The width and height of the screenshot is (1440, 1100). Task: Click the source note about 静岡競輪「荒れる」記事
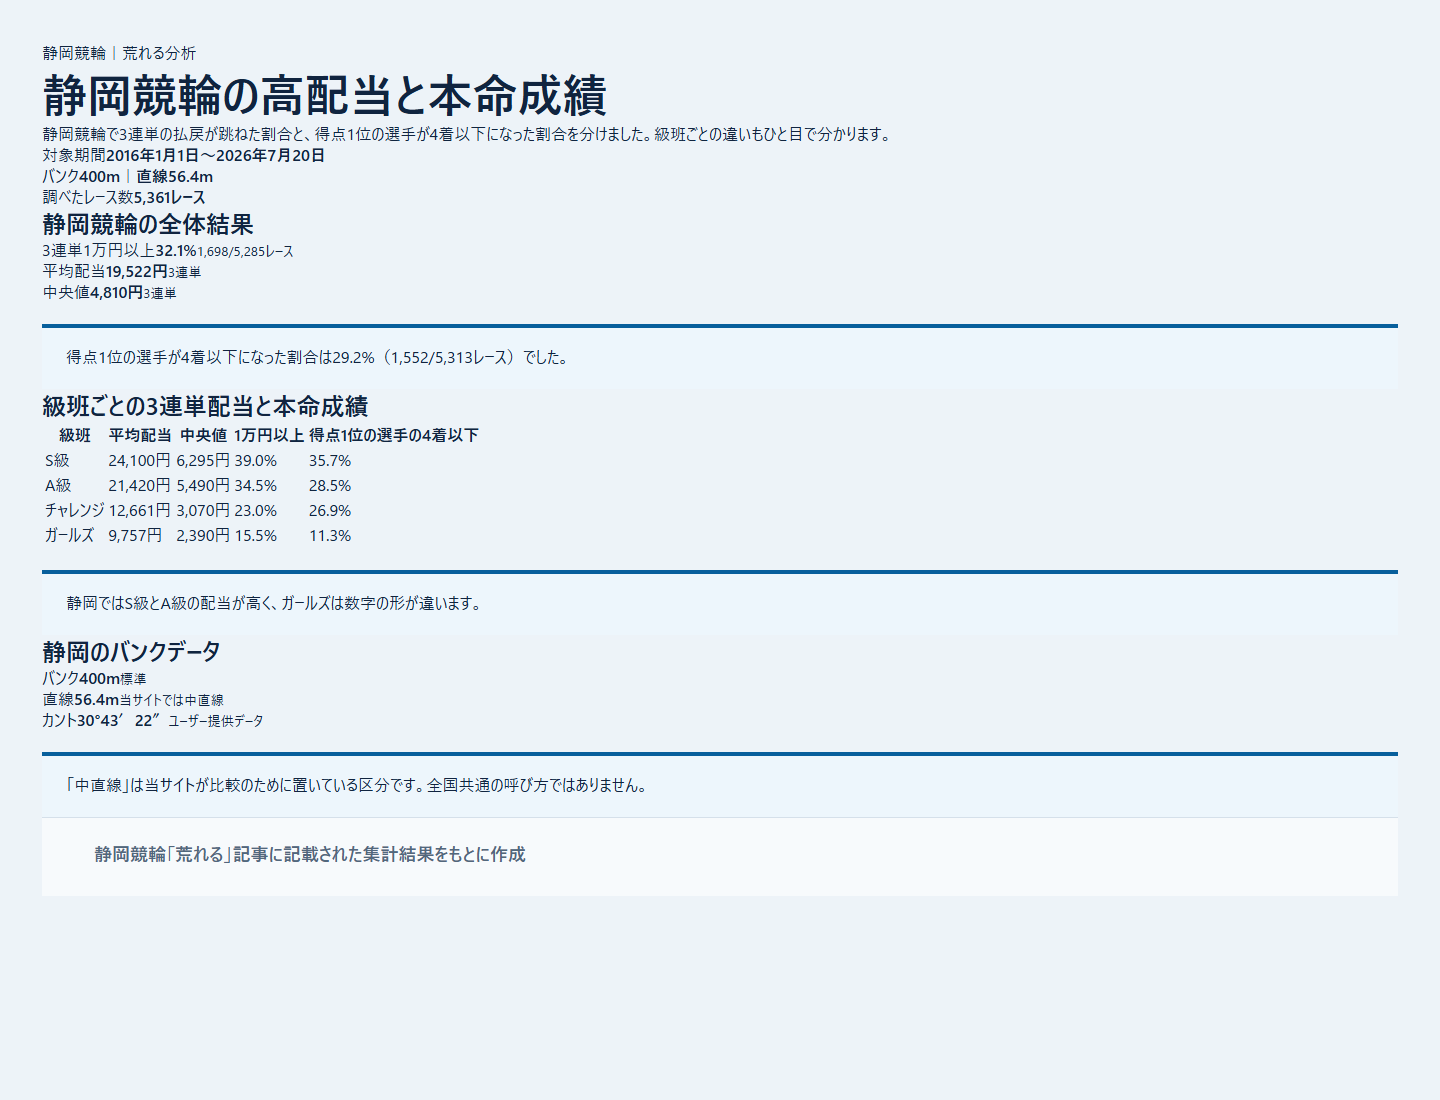[x=310, y=855]
